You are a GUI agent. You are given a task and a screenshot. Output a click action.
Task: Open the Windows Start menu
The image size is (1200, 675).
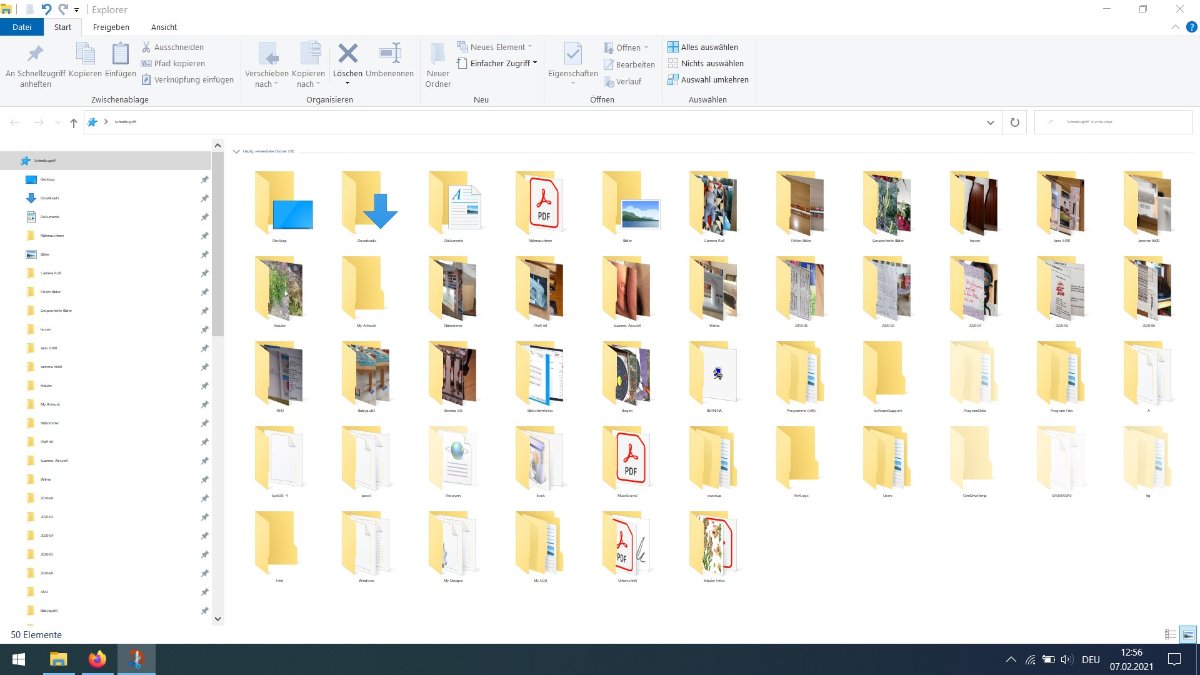[x=18, y=659]
